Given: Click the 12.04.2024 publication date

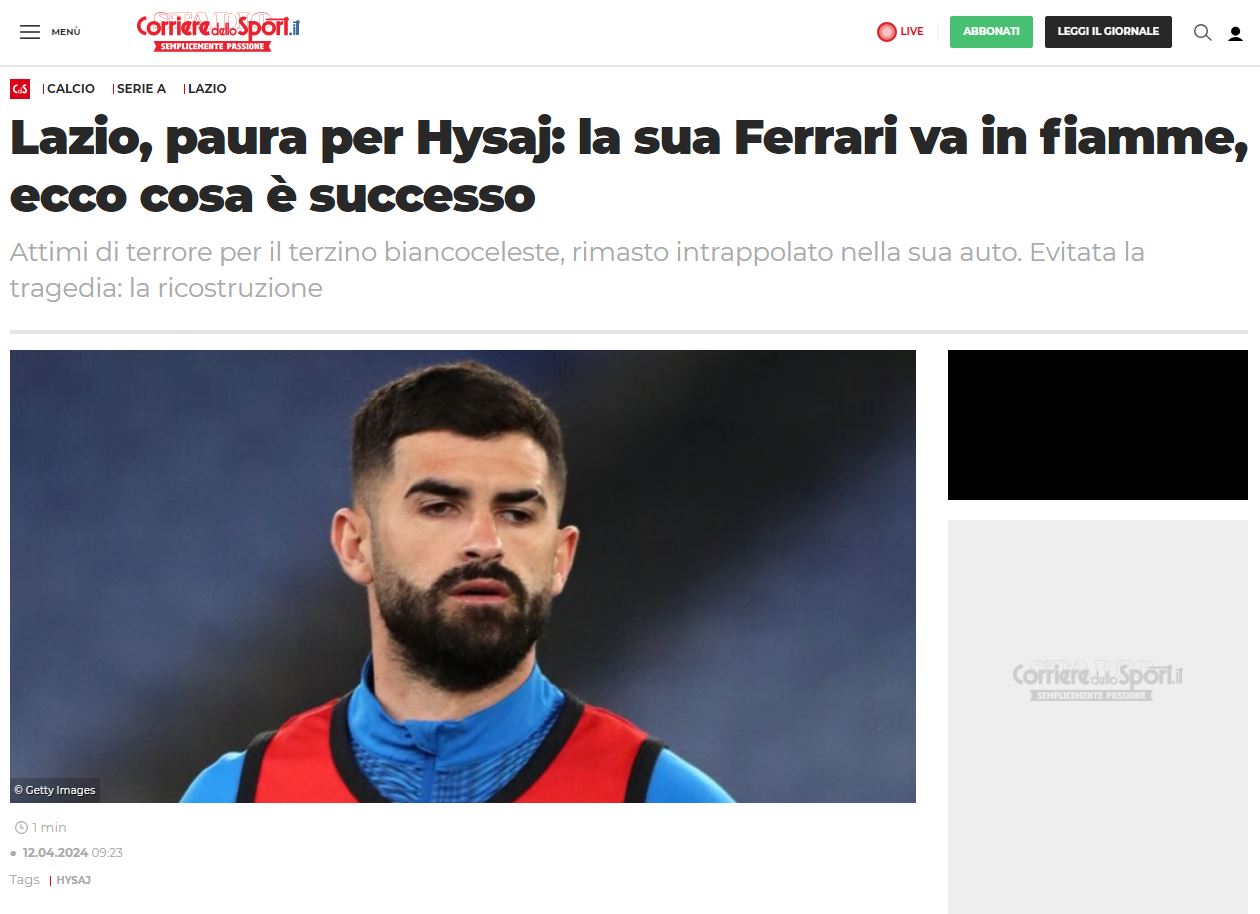Looking at the screenshot, I should click(55, 853).
